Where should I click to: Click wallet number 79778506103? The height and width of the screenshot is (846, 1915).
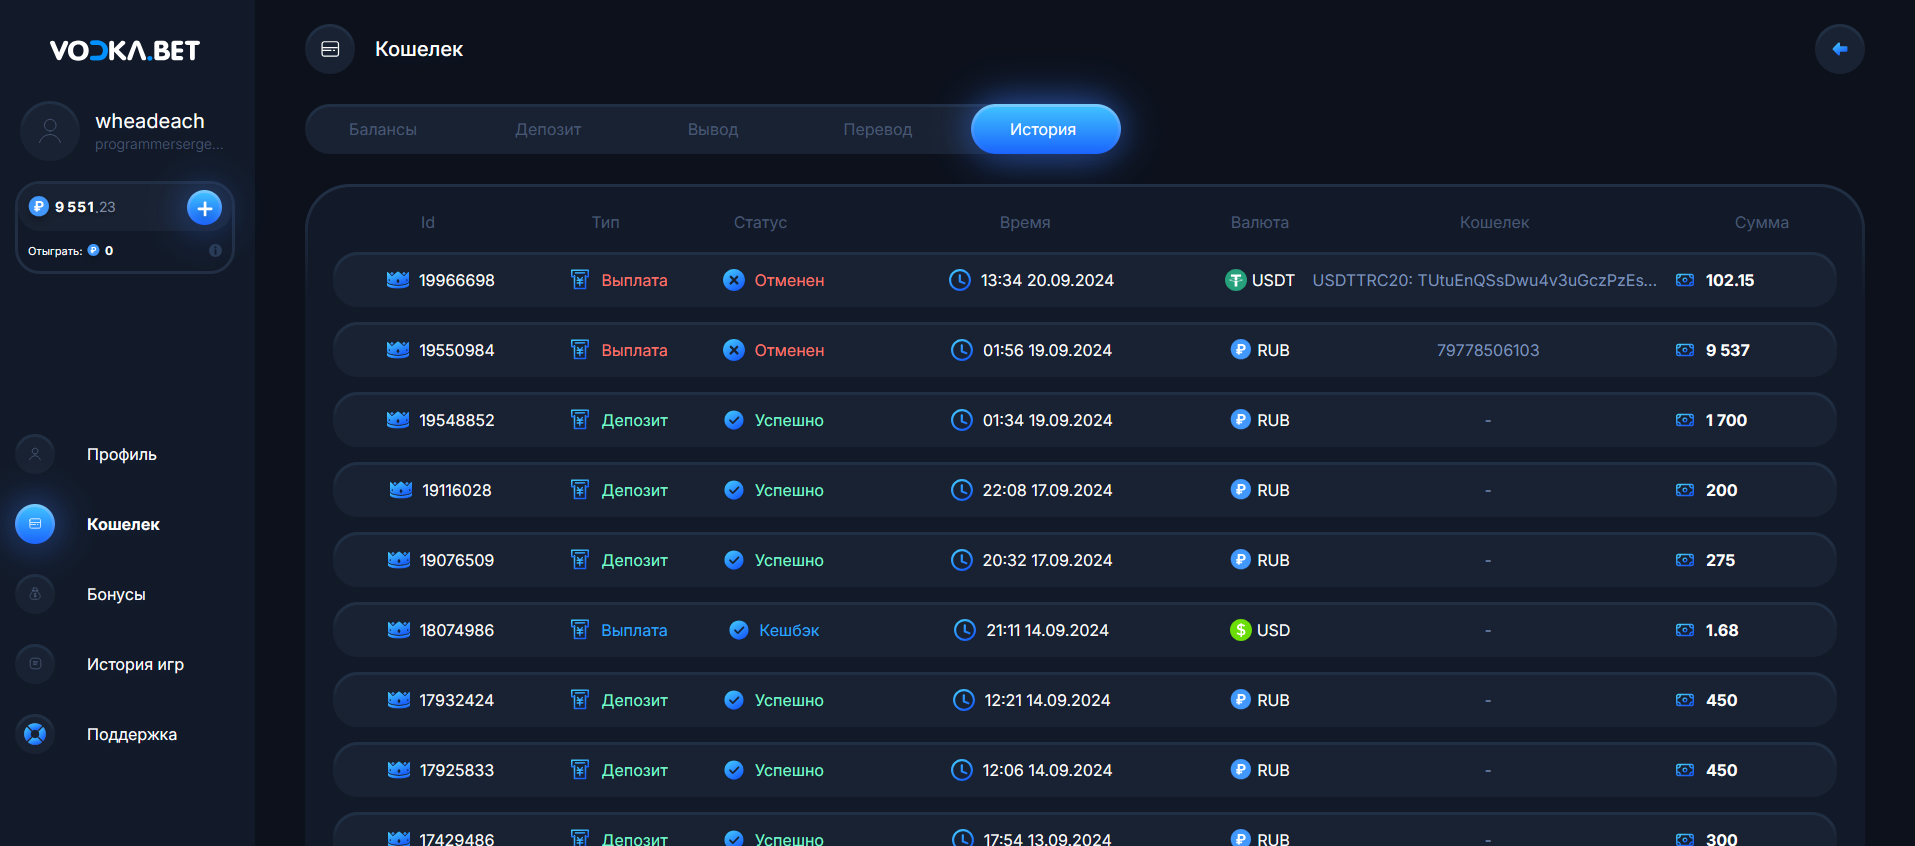coord(1488,350)
